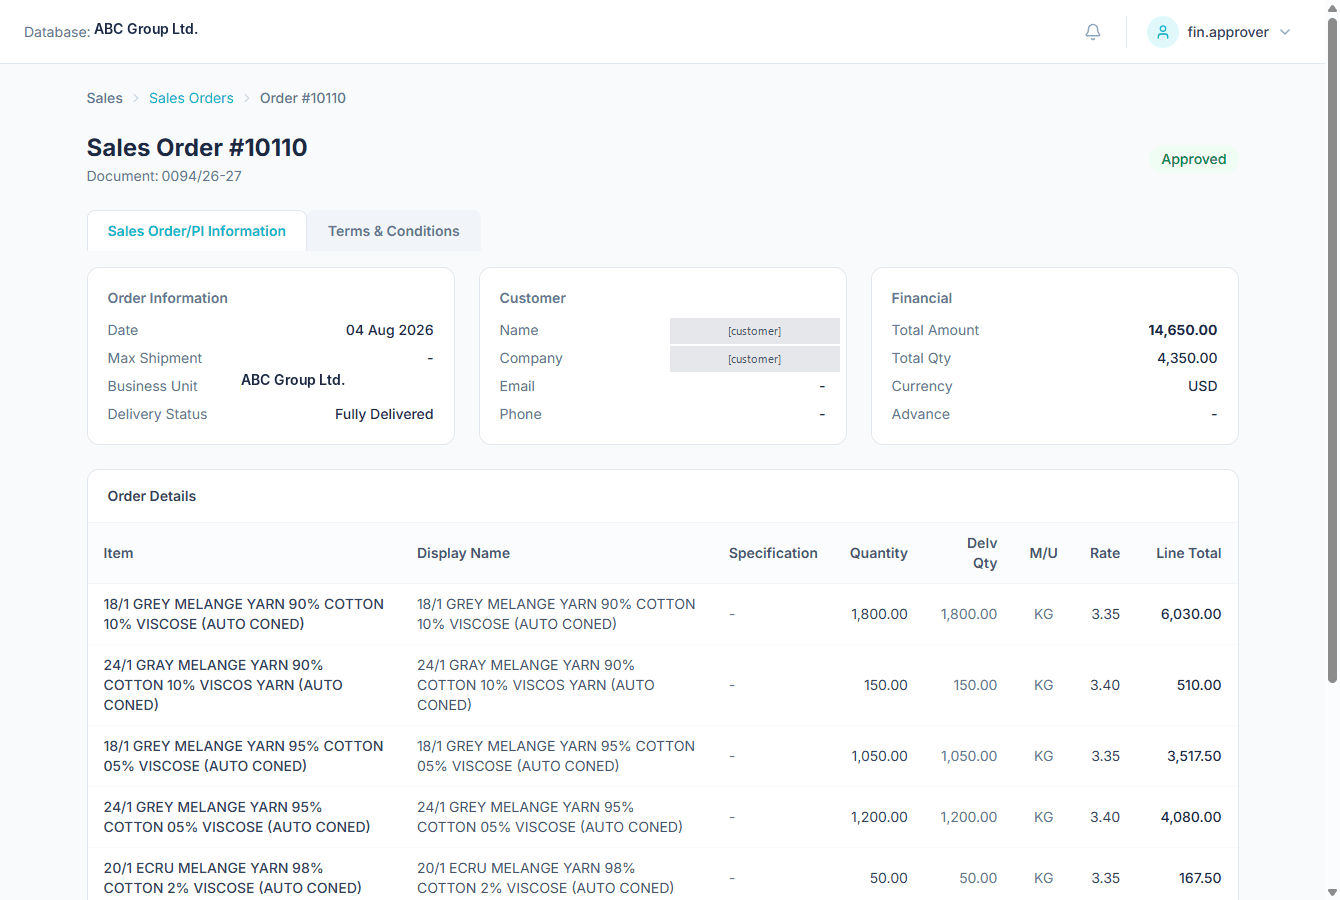Click item 20/1 ECRU MELANGE YARN in Item column
Viewport: 1340px width, 900px height.
233,878
